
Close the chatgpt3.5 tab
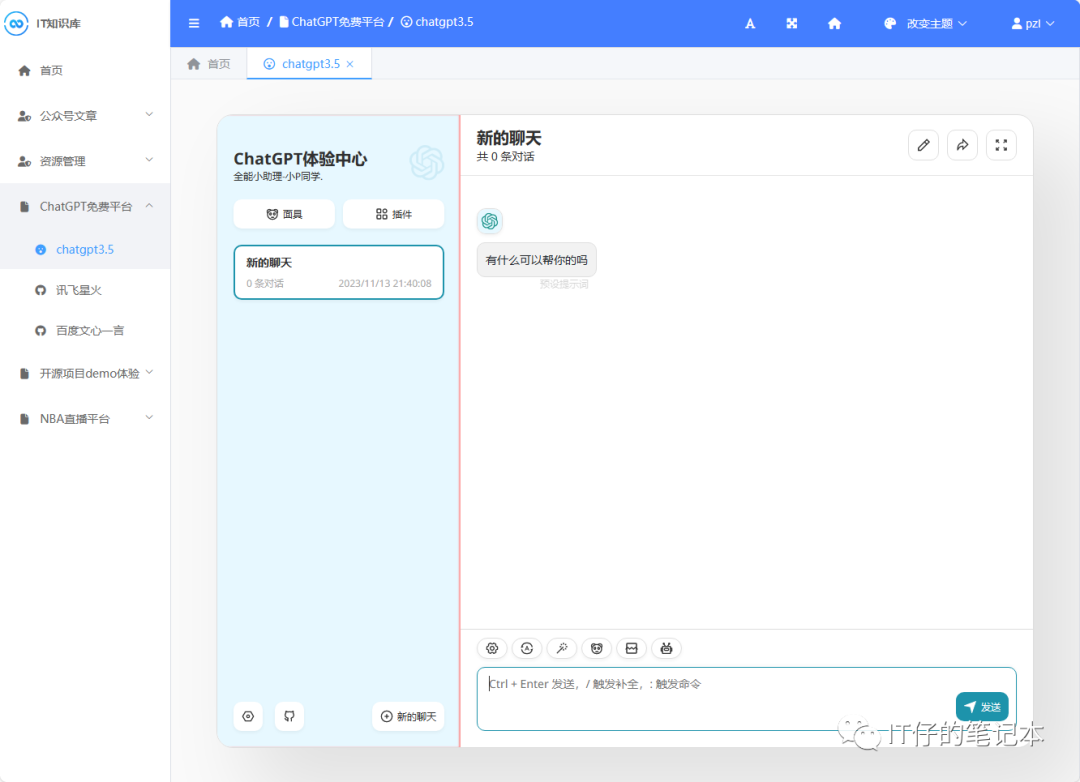[x=351, y=64]
